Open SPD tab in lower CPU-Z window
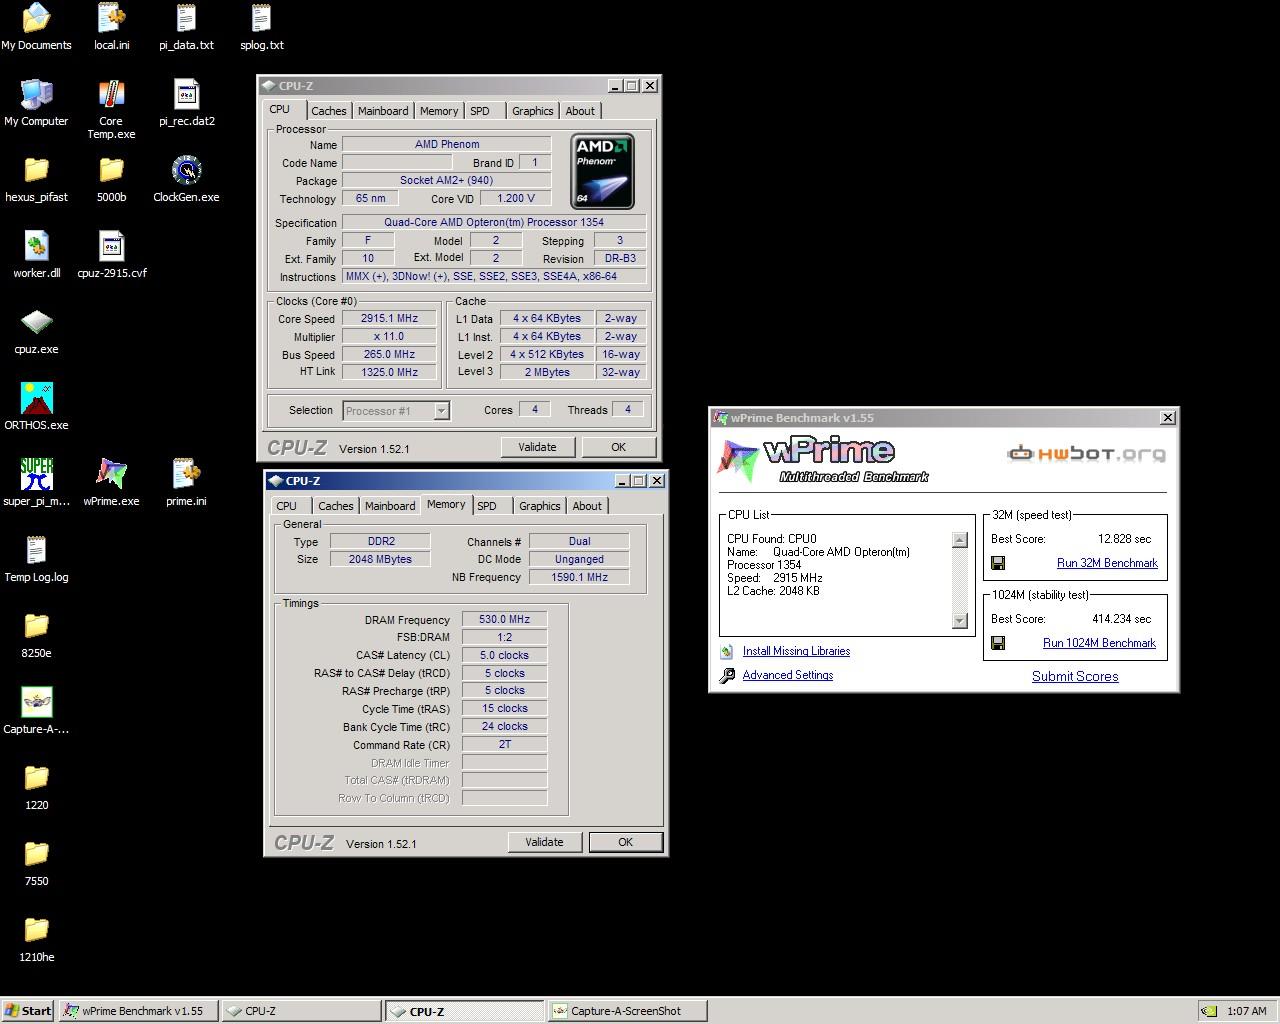 tap(487, 506)
